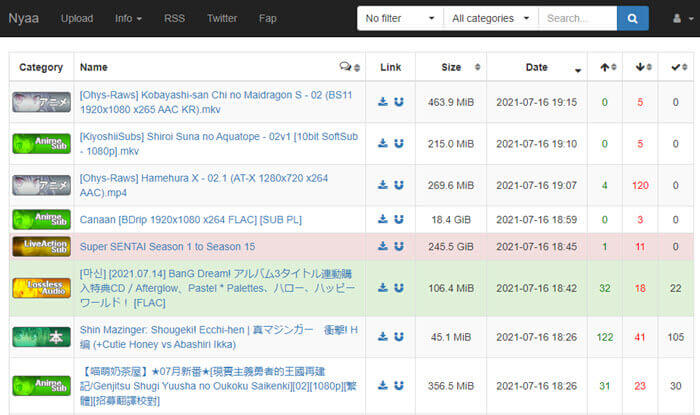Open Shiroi Suna no Aquatope torrent page

[219, 144]
